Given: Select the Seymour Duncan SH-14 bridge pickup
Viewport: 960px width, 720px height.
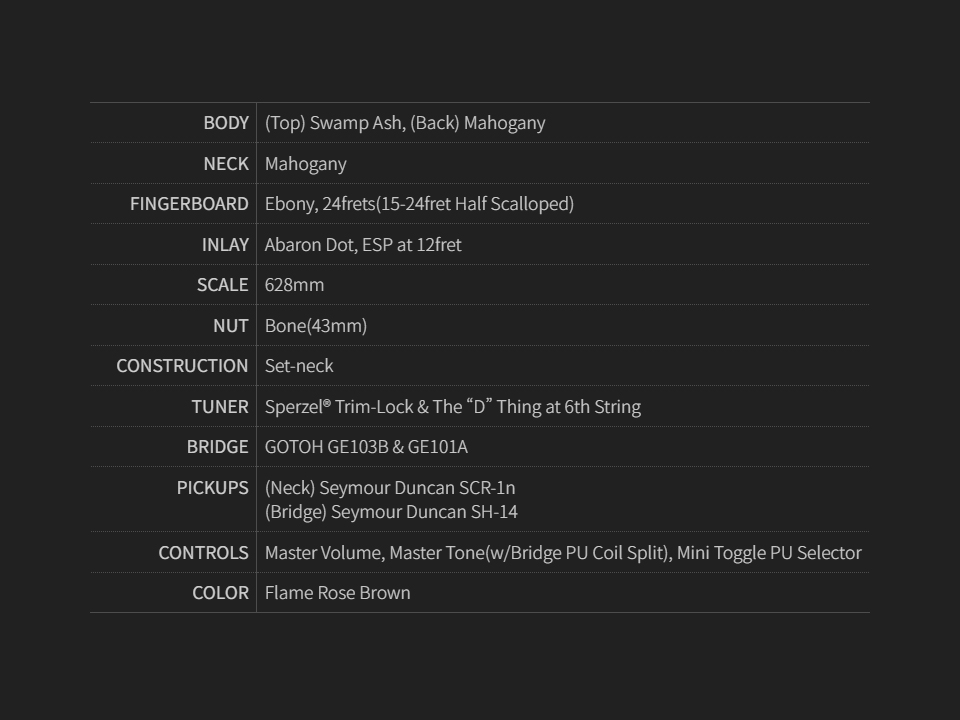Looking at the screenshot, I should (x=391, y=512).
